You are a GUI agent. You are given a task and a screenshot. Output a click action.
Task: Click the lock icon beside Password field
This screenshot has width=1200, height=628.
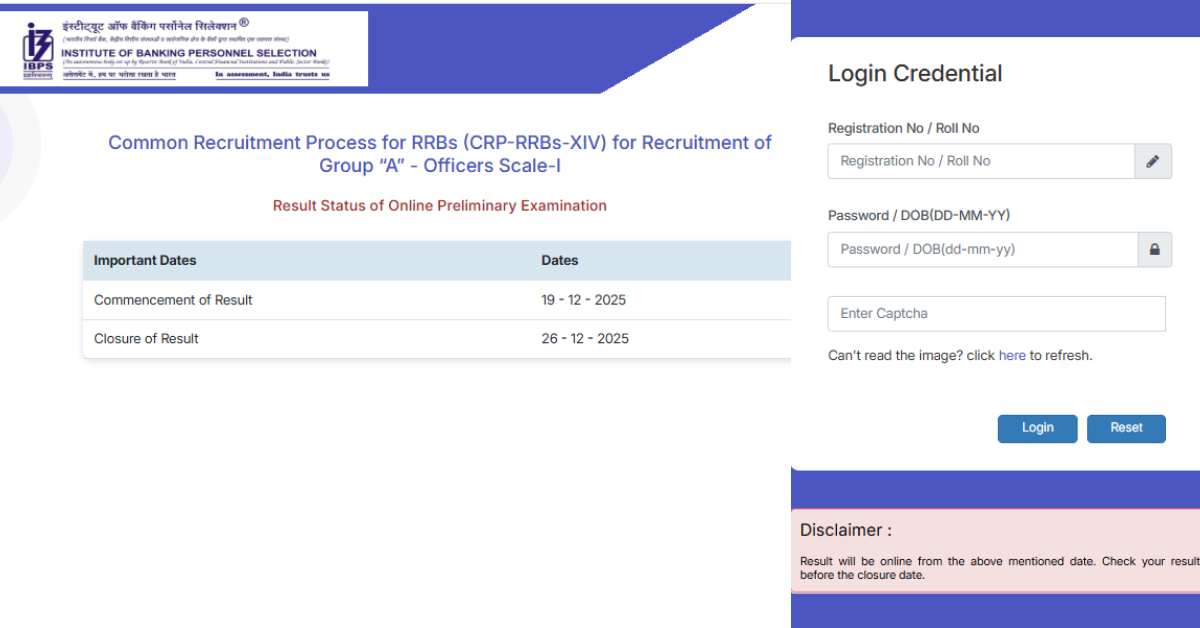click(1154, 249)
